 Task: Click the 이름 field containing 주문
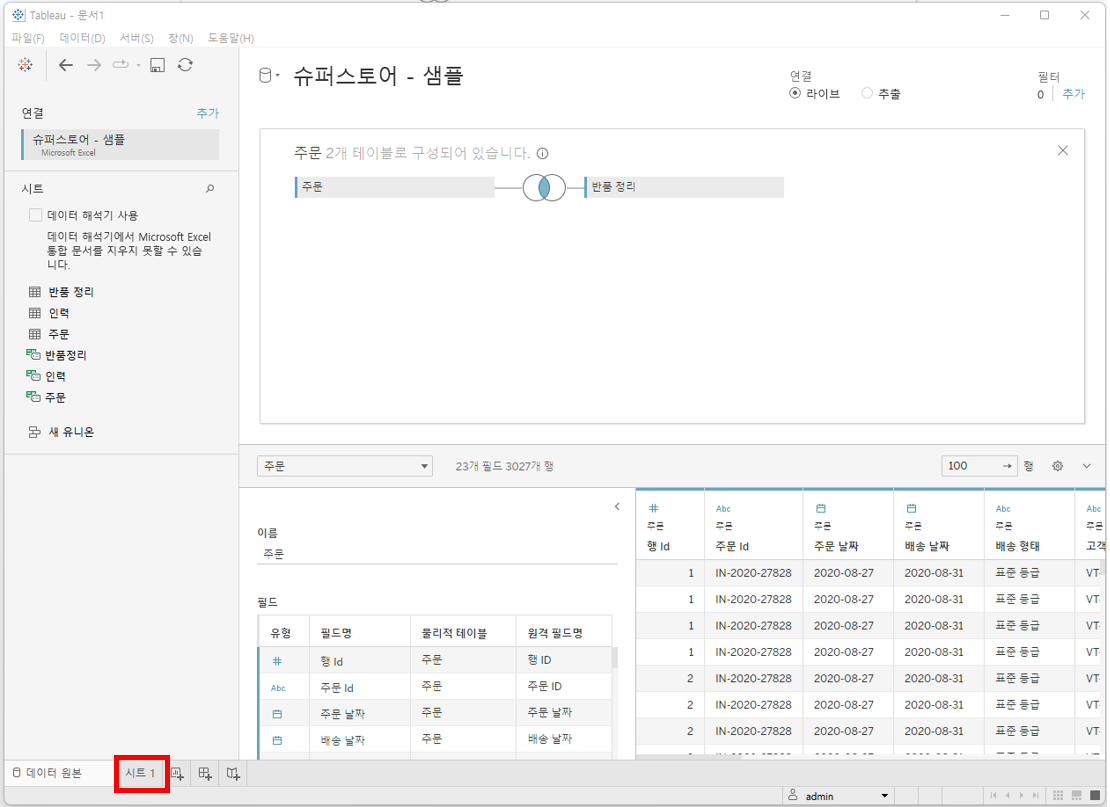tap(437, 554)
